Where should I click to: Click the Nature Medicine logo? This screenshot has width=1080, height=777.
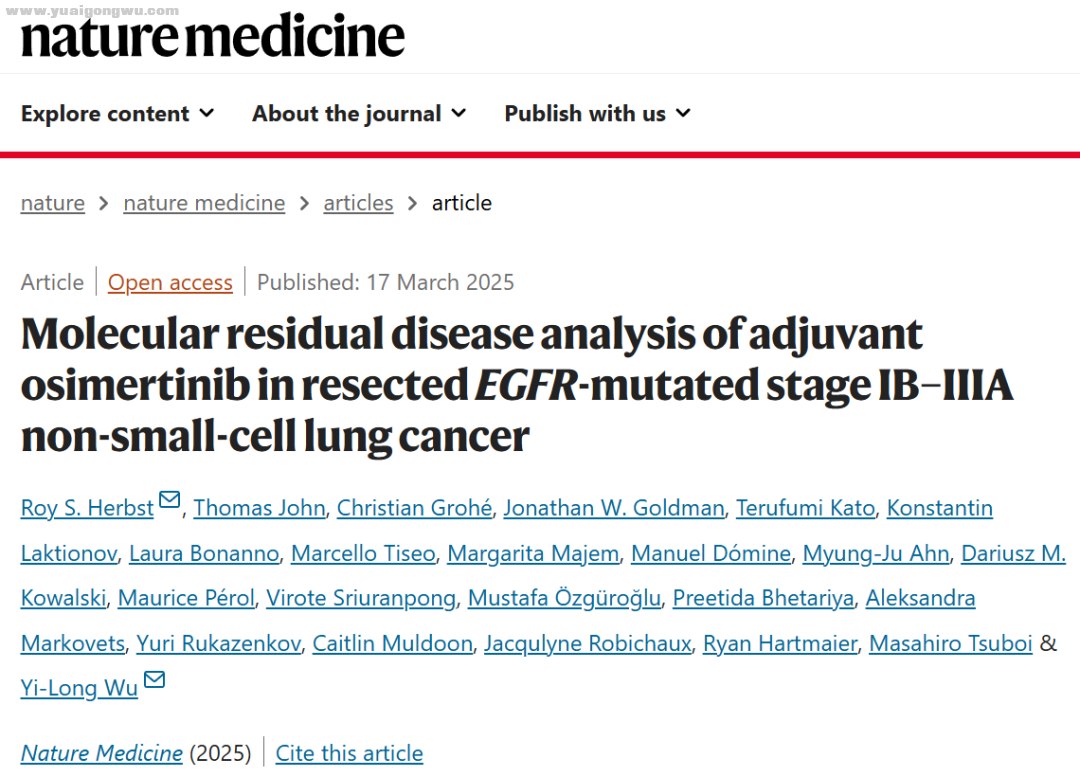point(213,37)
